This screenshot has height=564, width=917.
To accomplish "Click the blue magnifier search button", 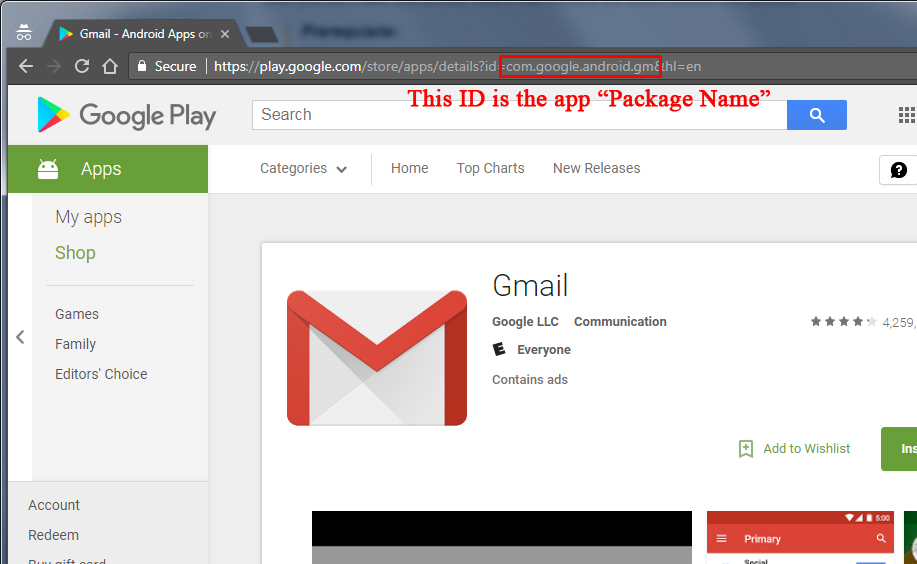I will 816,115.
